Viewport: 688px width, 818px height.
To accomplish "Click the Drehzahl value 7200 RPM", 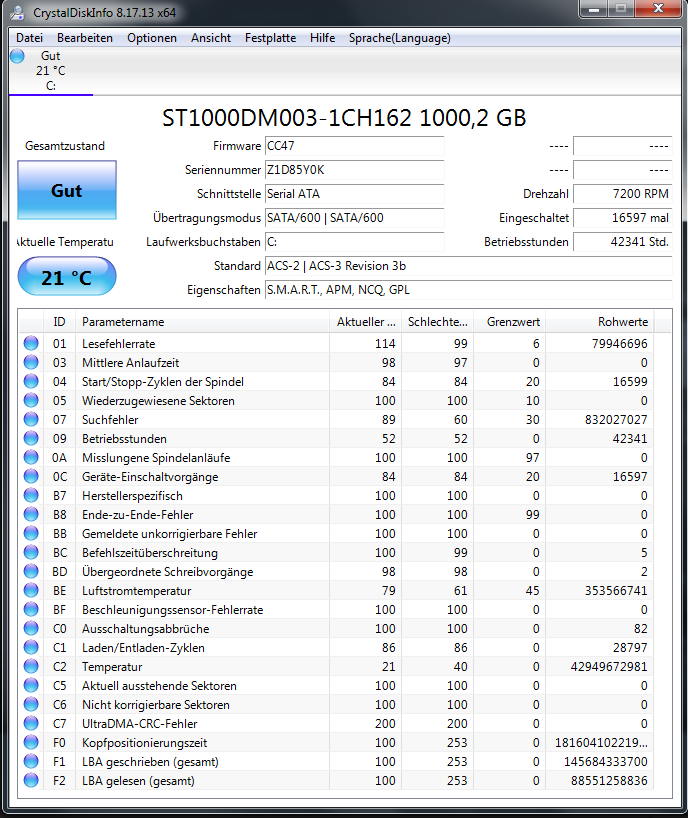I will 622,194.
